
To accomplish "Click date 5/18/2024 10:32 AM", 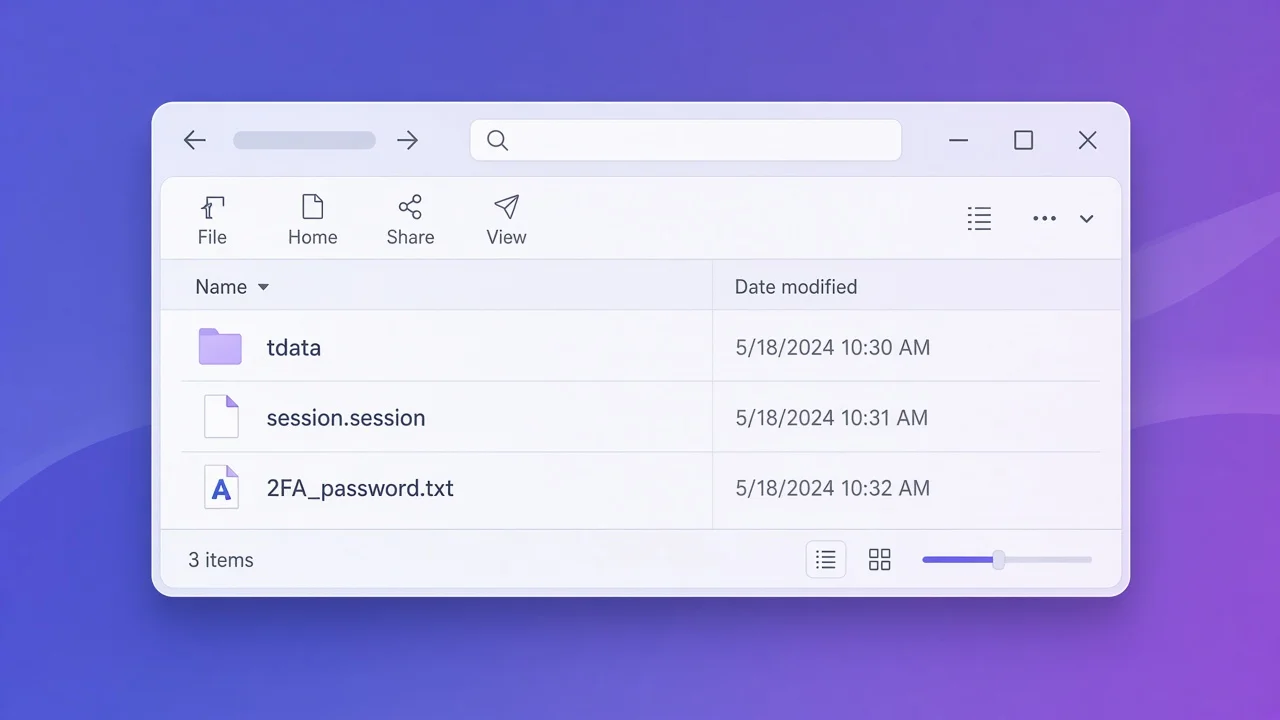I will pyautogui.click(x=833, y=488).
